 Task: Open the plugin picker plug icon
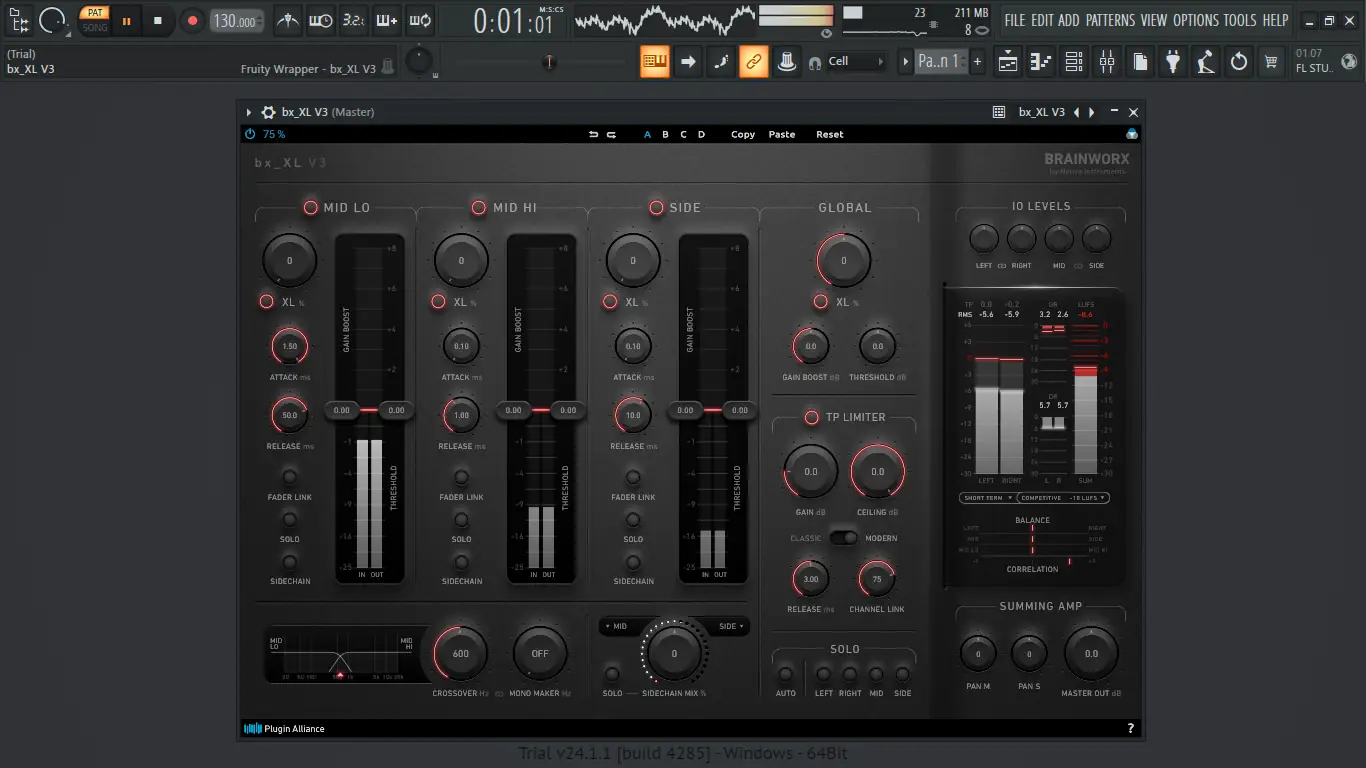(x=1172, y=62)
